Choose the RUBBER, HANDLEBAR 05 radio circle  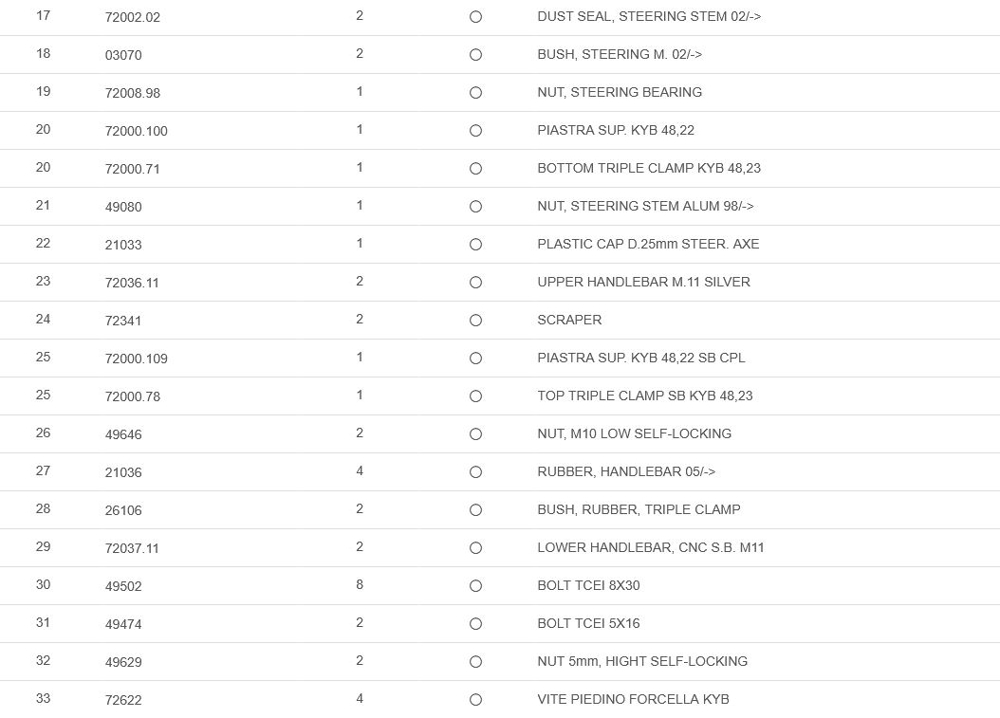tap(476, 473)
